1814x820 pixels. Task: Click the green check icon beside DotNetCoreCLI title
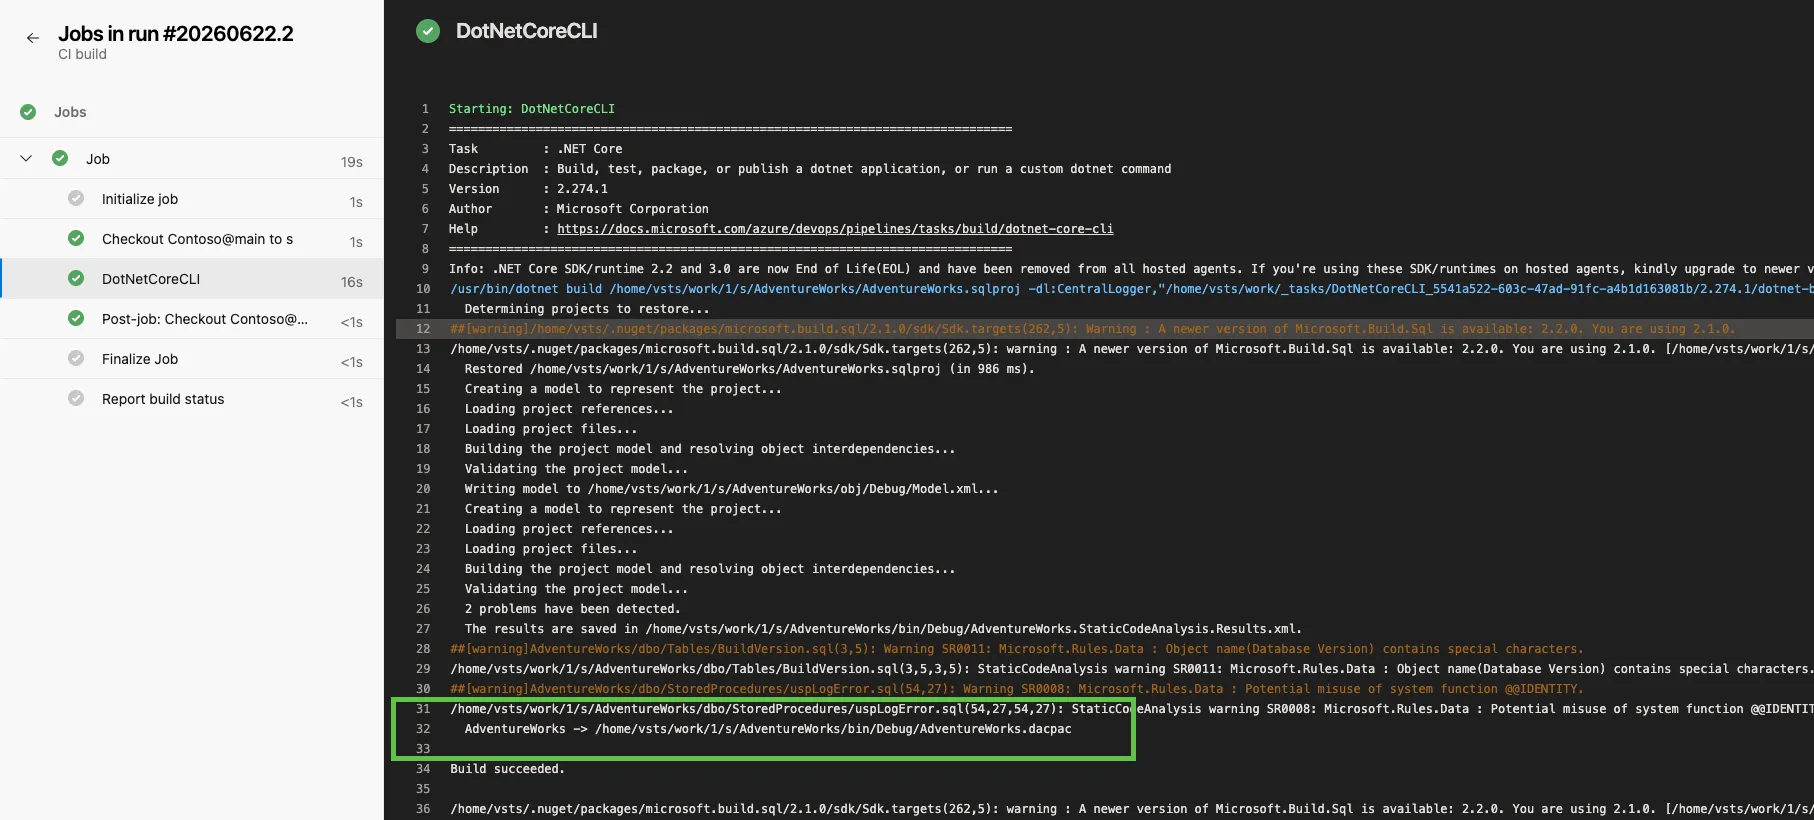point(428,31)
